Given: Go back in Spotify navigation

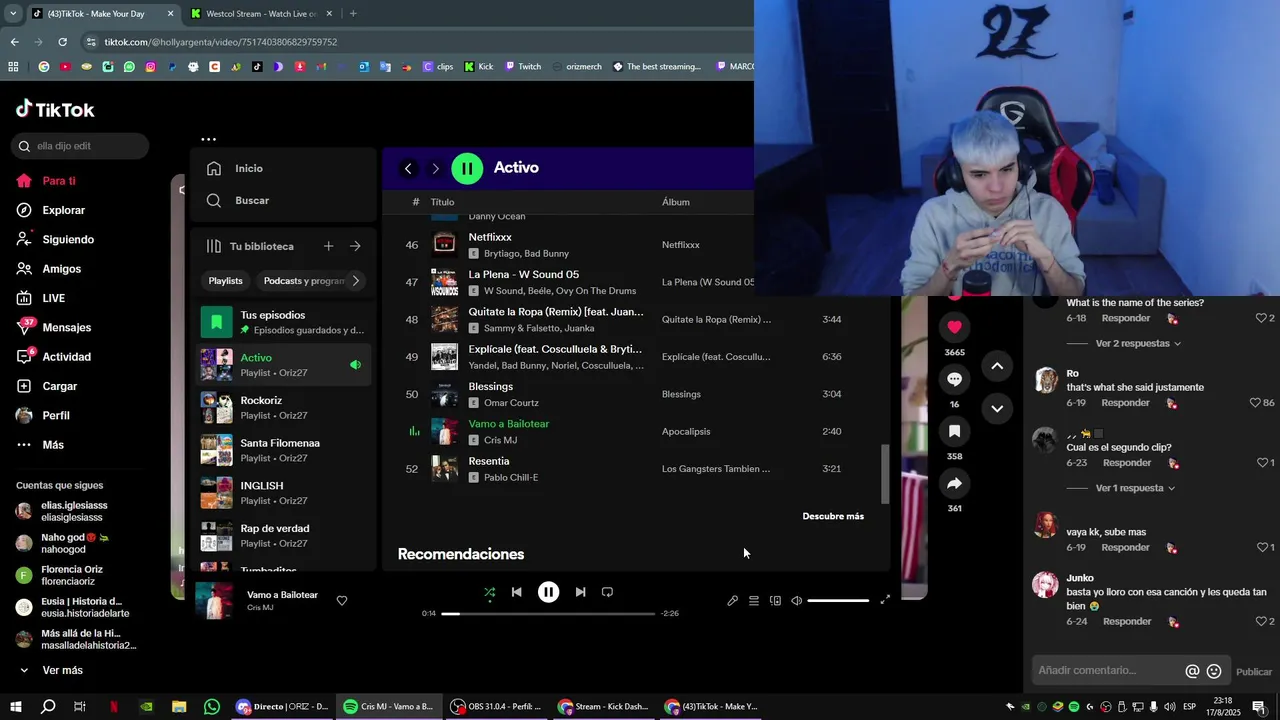Looking at the screenshot, I should (408, 168).
